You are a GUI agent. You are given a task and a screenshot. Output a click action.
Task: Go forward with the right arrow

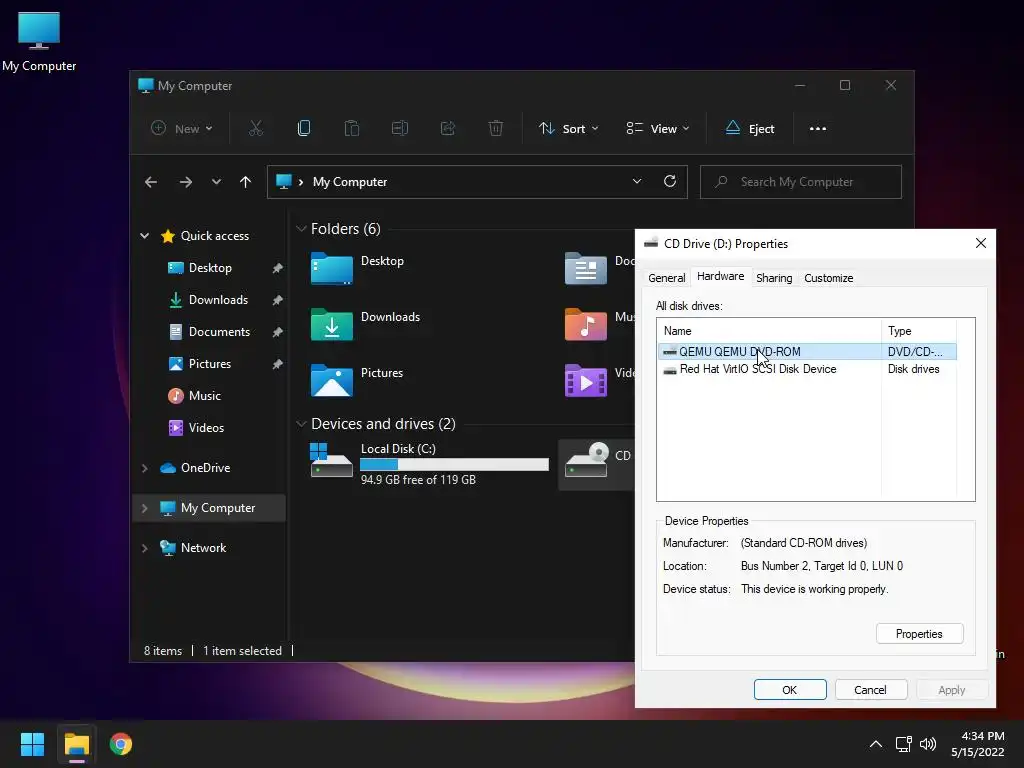(x=185, y=182)
